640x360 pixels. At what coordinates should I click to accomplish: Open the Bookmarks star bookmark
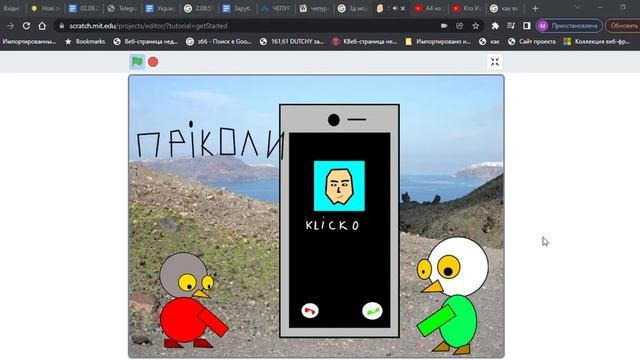(85, 41)
